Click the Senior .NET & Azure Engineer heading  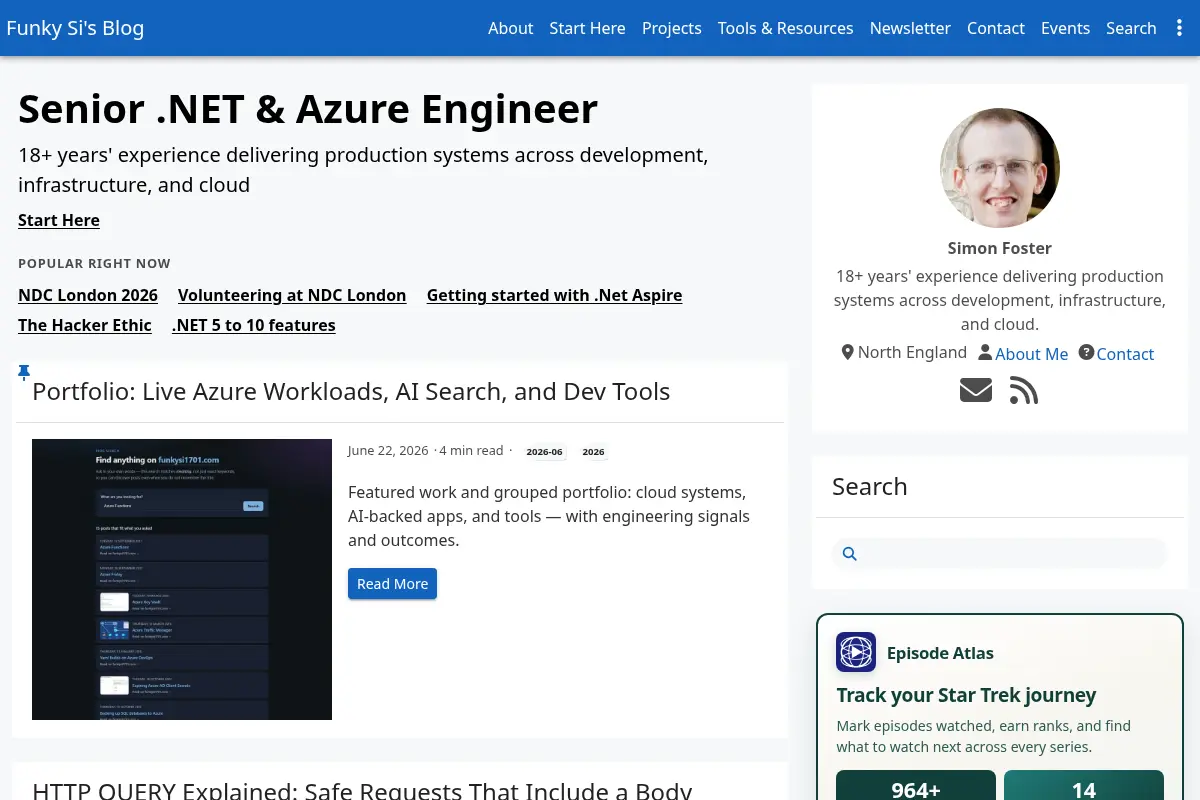click(x=308, y=109)
